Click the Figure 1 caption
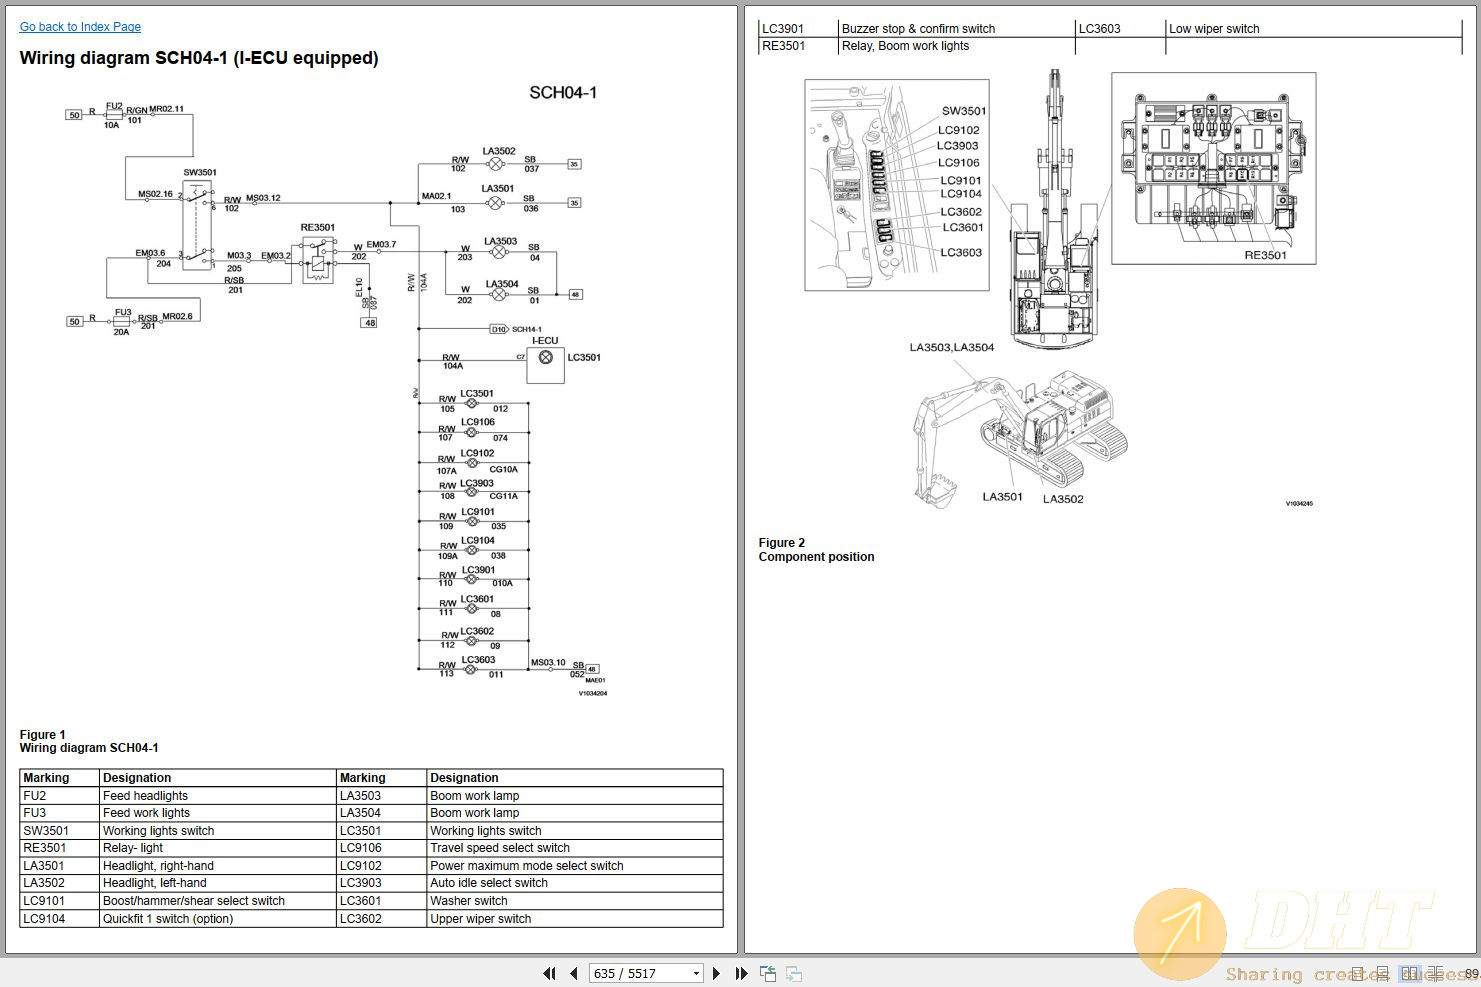The height and width of the screenshot is (987, 1481). coord(43,734)
